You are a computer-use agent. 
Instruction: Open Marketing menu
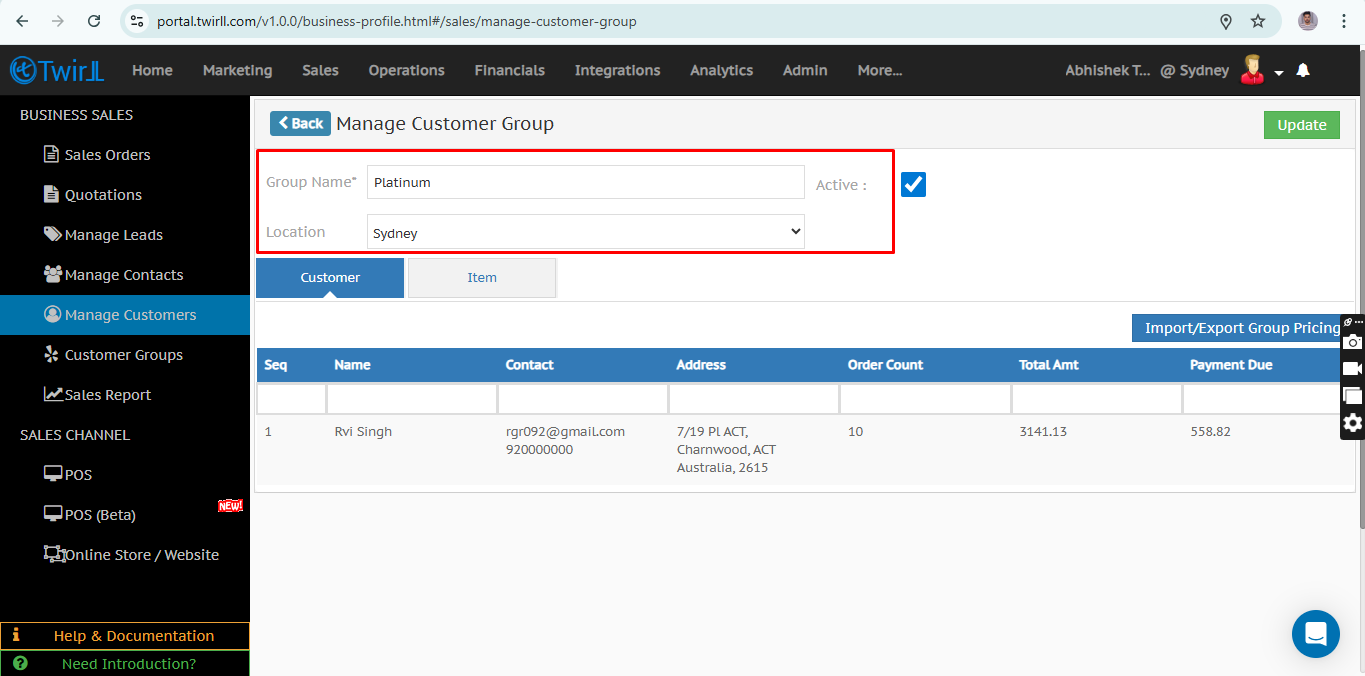[x=237, y=70]
